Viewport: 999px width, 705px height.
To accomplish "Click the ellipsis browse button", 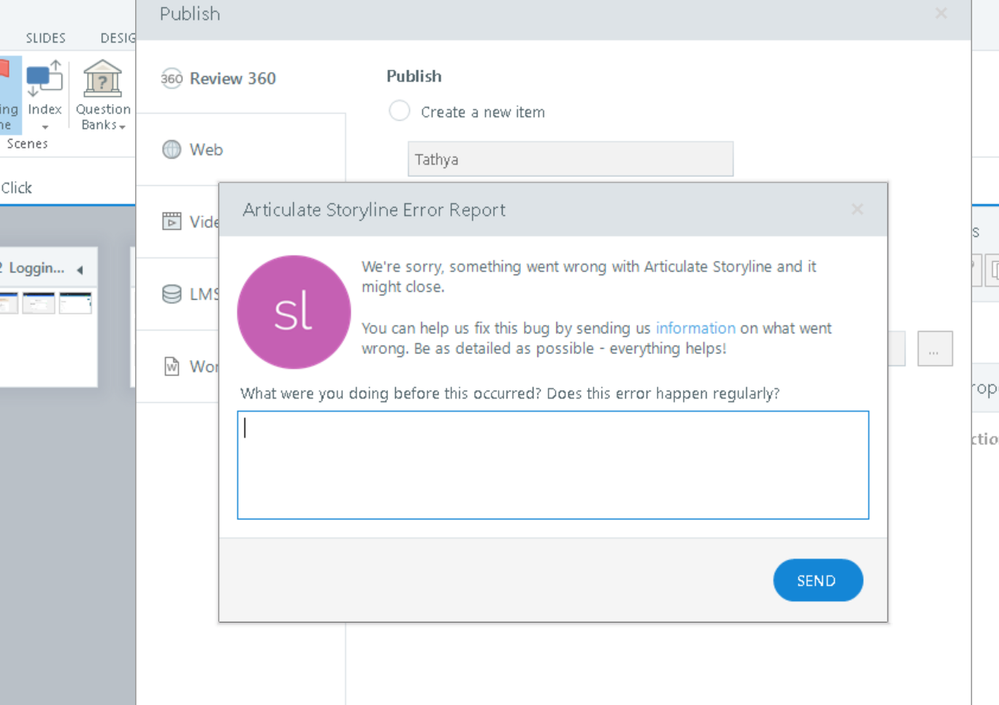I will [934, 350].
